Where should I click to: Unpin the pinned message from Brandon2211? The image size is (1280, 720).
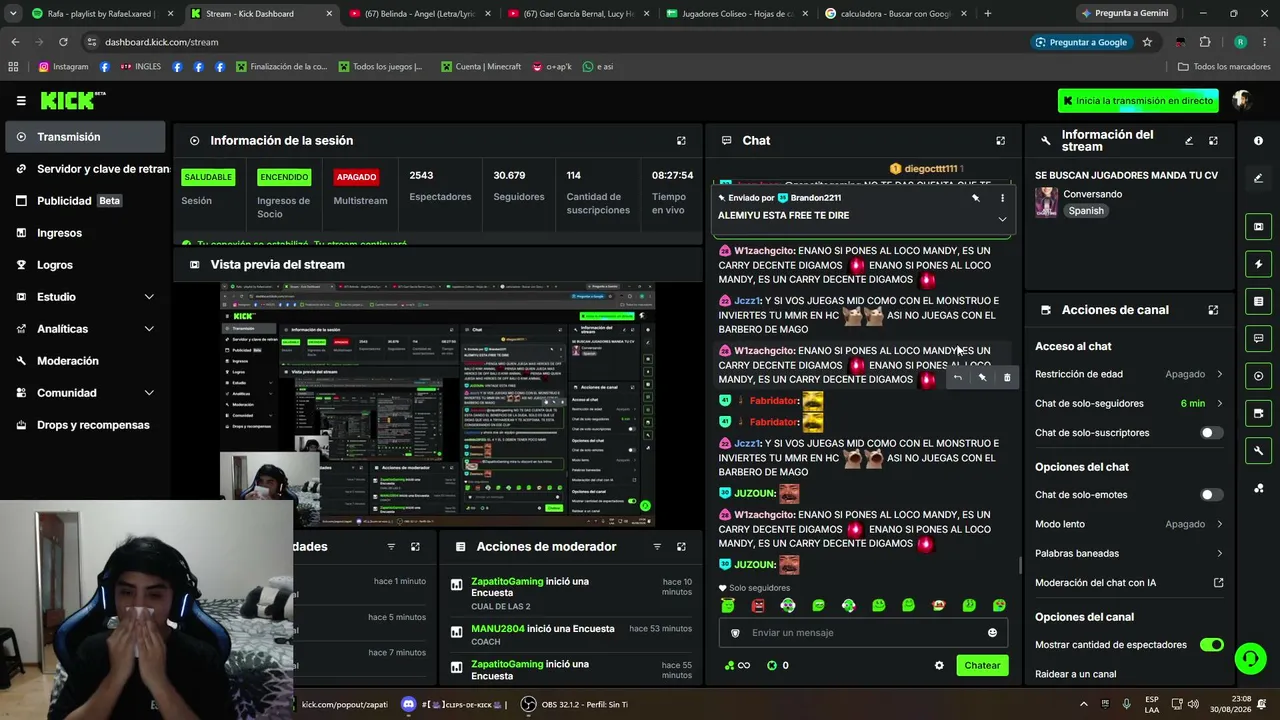pos(975,198)
